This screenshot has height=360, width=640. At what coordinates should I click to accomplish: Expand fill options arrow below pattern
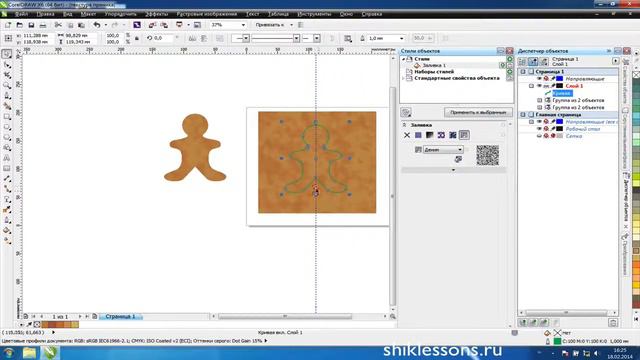click(453, 170)
